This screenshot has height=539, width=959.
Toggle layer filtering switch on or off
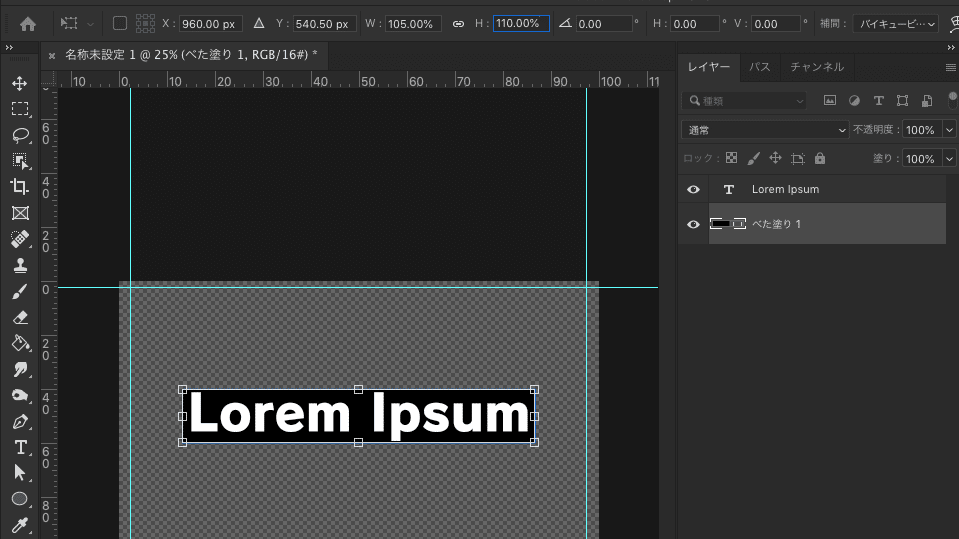click(952, 100)
